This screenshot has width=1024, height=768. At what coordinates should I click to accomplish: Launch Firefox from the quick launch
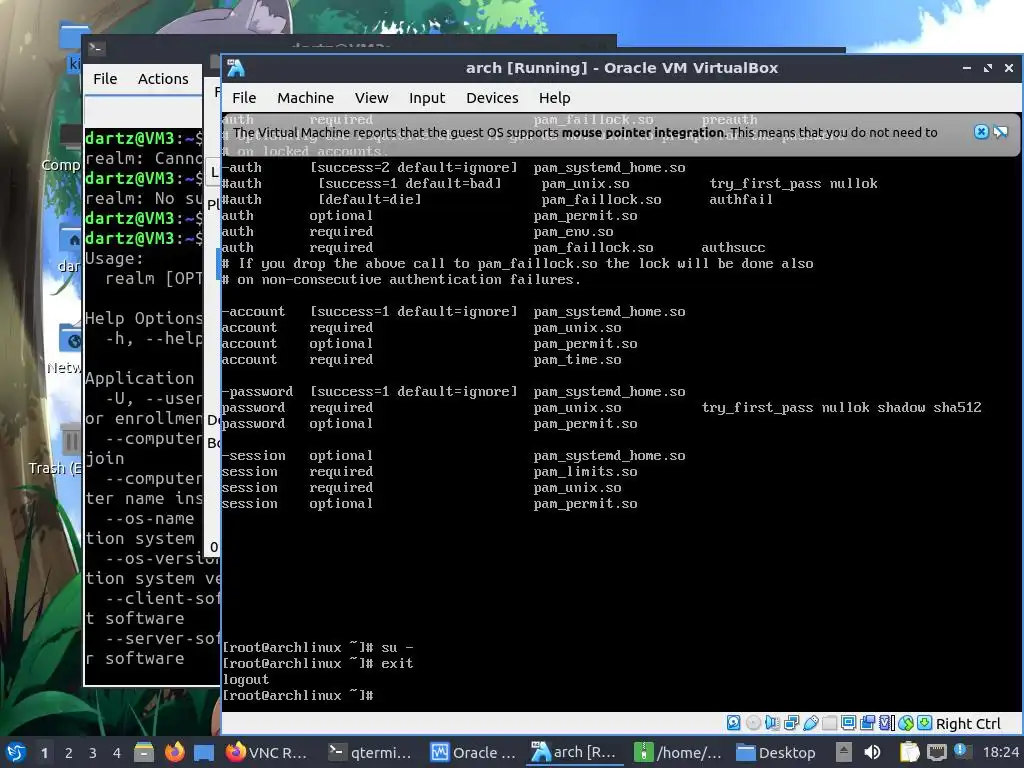(174, 752)
